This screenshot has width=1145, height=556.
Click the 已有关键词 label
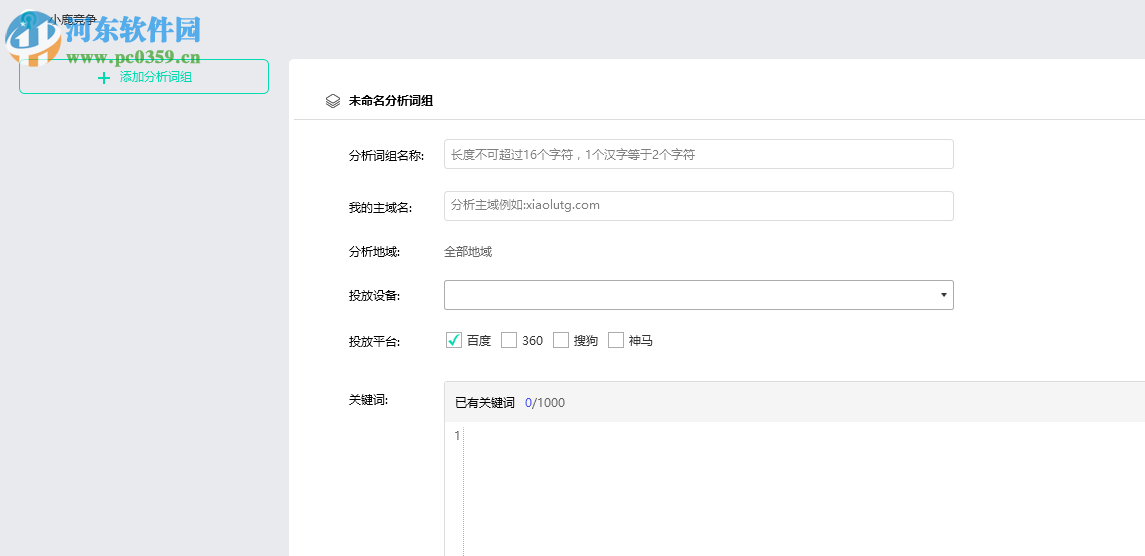point(485,403)
